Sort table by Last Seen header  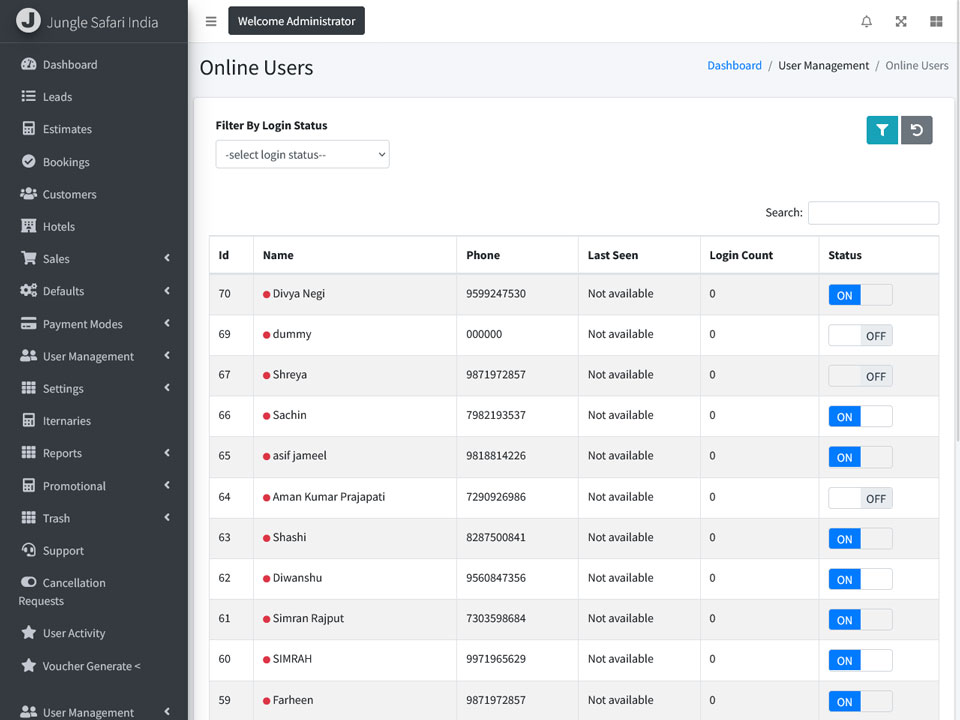[x=639, y=255]
